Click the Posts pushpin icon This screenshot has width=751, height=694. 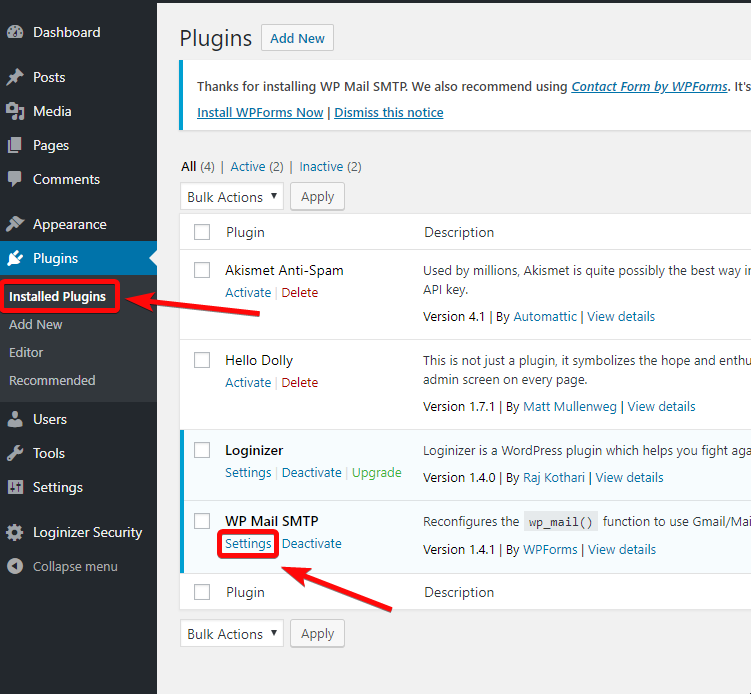[15, 77]
